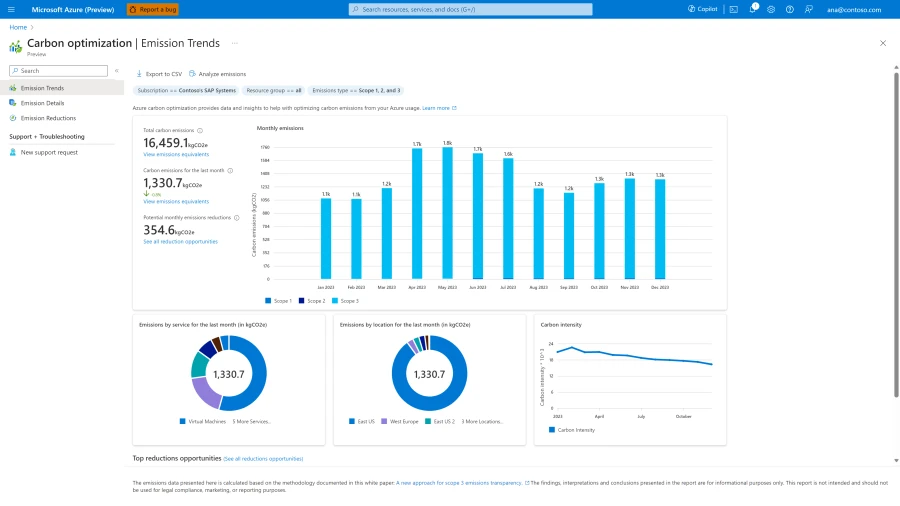Image resolution: width=900 pixels, height=506 pixels.
Task: Open See all reductions opportunities link near bottom
Action: tap(263, 459)
